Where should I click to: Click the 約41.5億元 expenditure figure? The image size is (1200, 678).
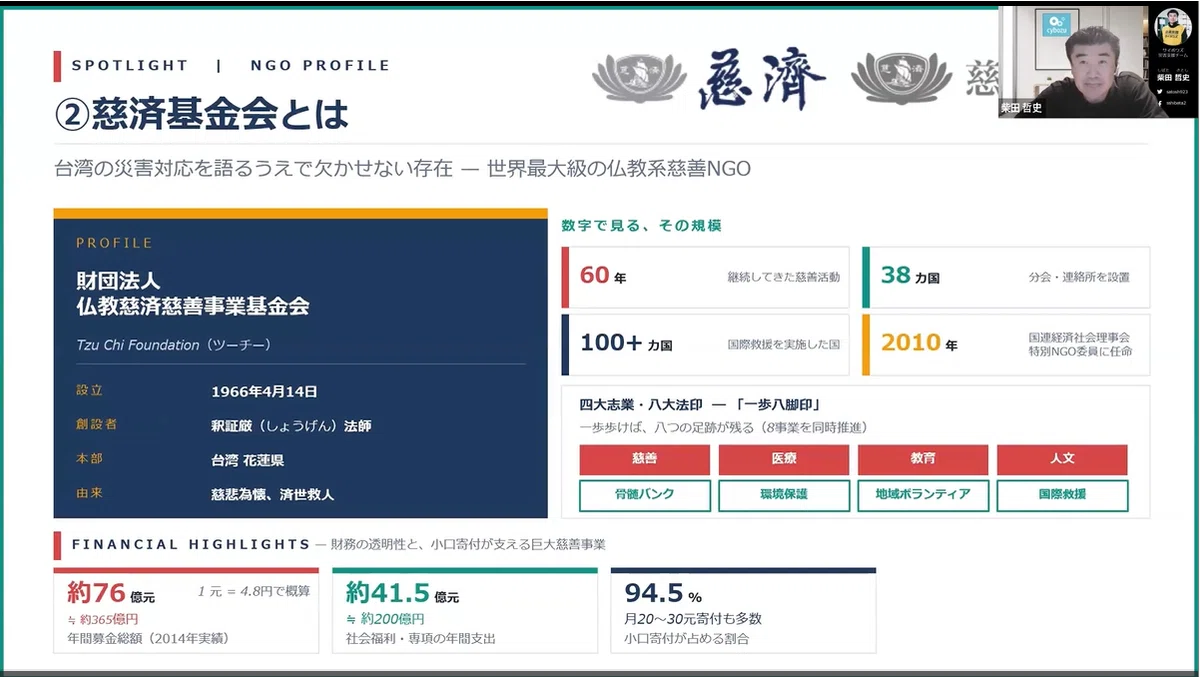pyautogui.click(x=402, y=594)
